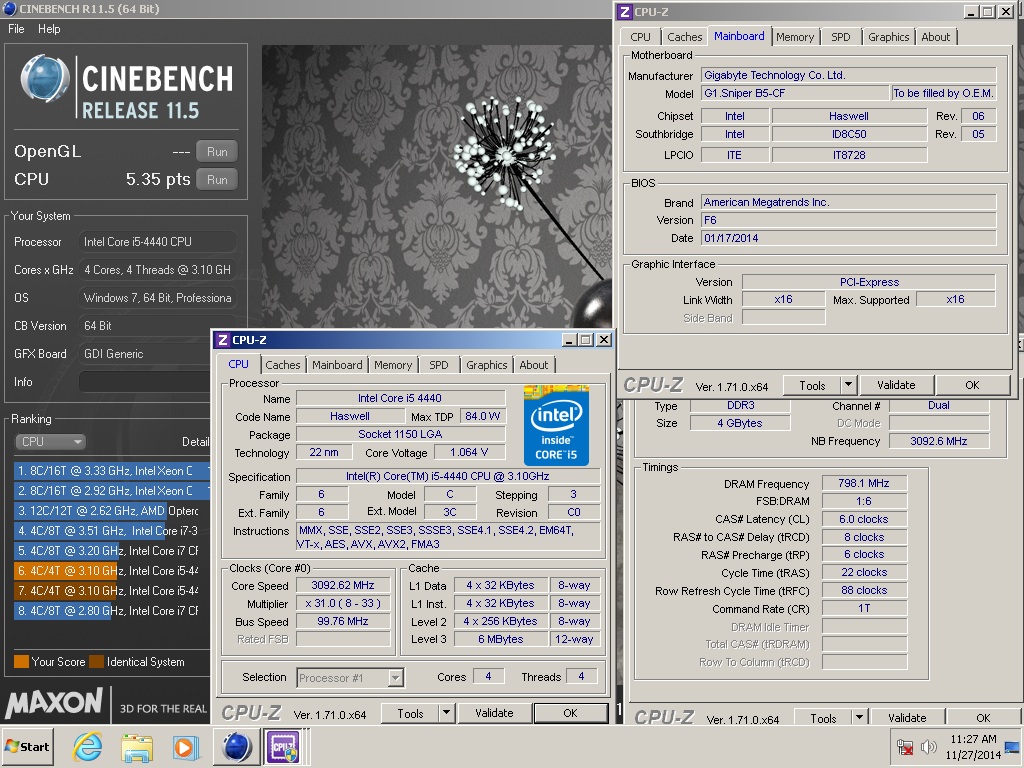
Task: Open Internet Explorer from the taskbar
Action: coord(88,746)
